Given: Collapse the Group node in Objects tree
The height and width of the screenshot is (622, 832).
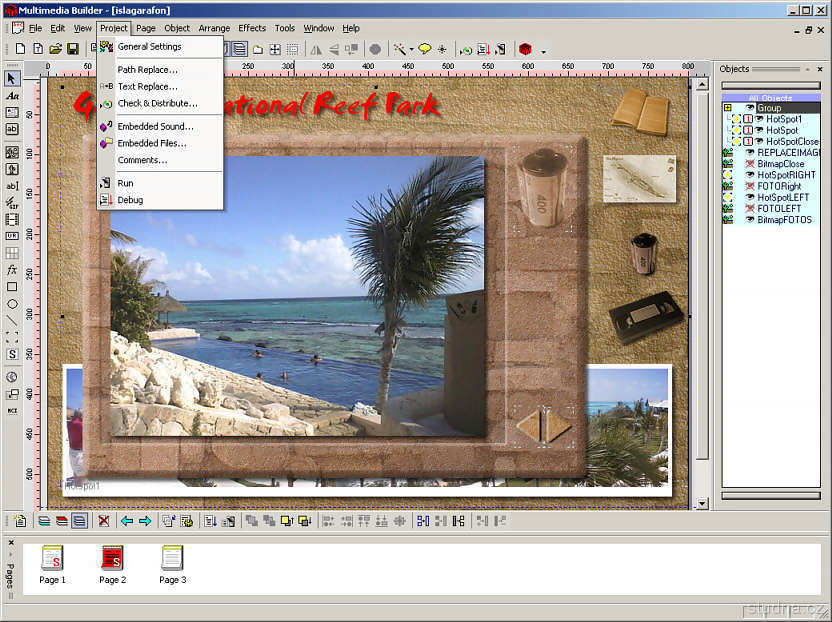Looking at the screenshot, I should [x=727, y=108].
